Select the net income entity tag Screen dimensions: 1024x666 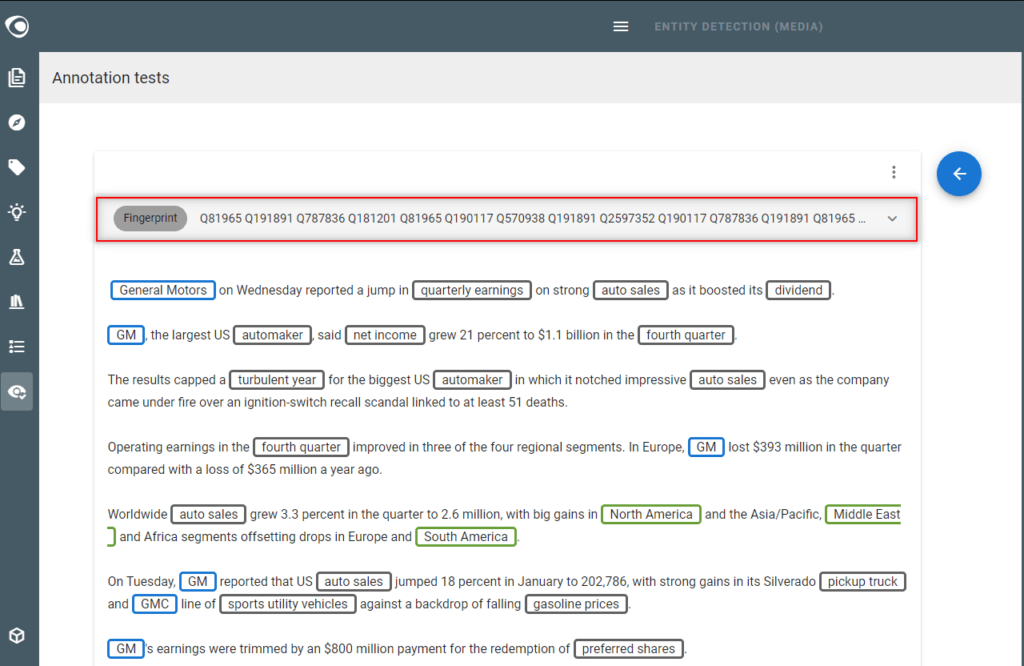coord(385,335)
